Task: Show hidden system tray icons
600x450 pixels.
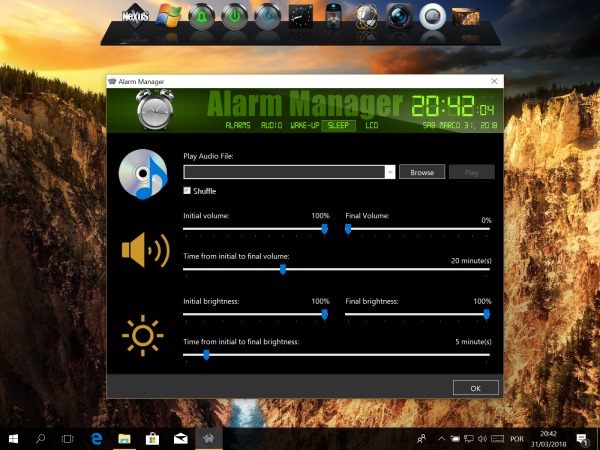Action: (x=439, y=438)
